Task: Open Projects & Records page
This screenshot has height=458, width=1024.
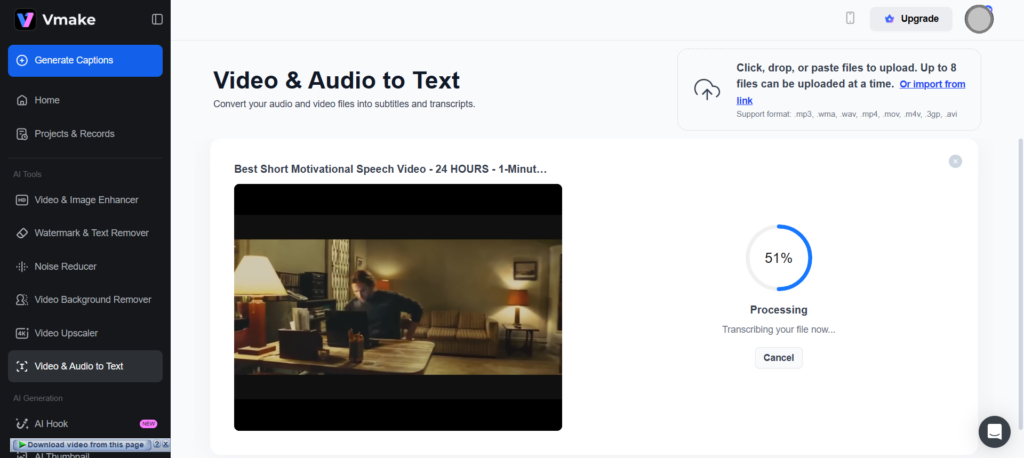Action: 74,134
